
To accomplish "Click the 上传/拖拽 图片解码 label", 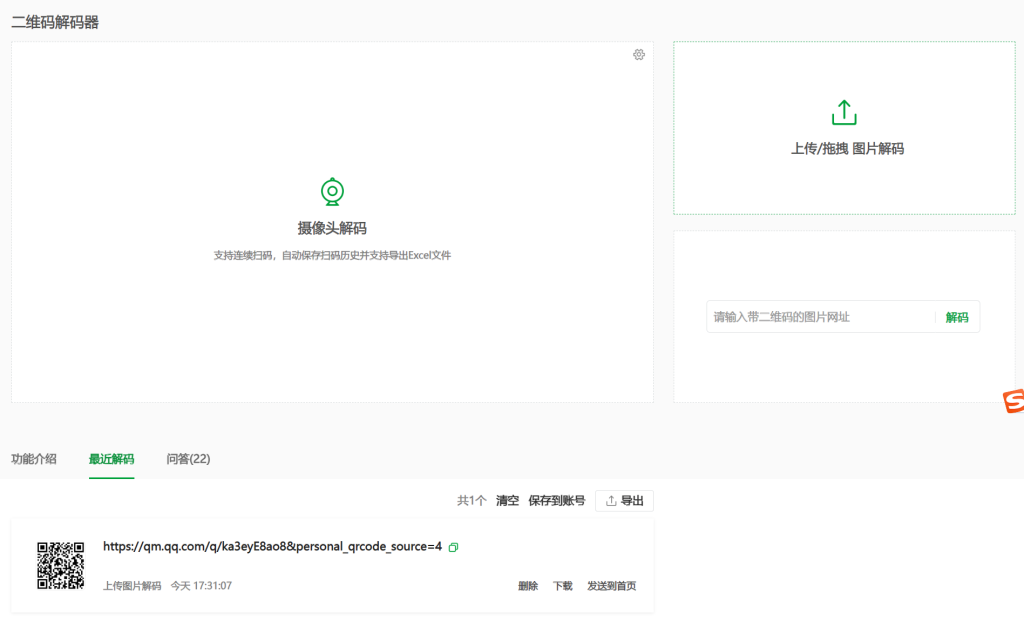I will [847, 148].
